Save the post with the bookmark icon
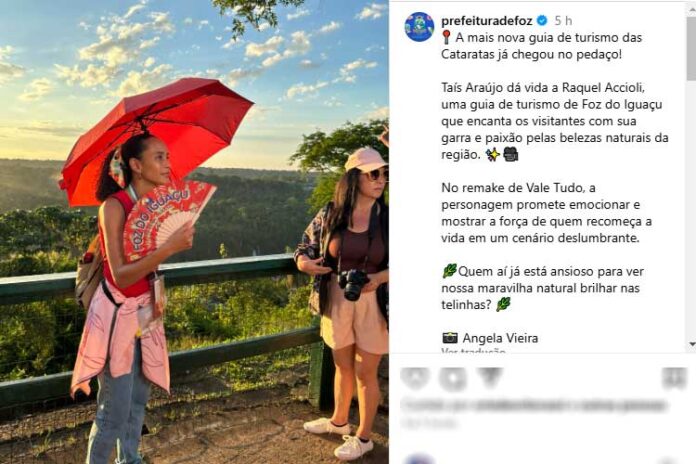 click(x=674, y=378)
